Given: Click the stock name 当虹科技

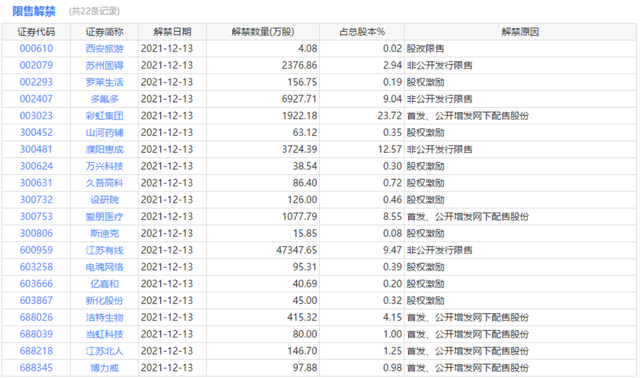Looking at the screenshot, I should (x=104, y=334).
